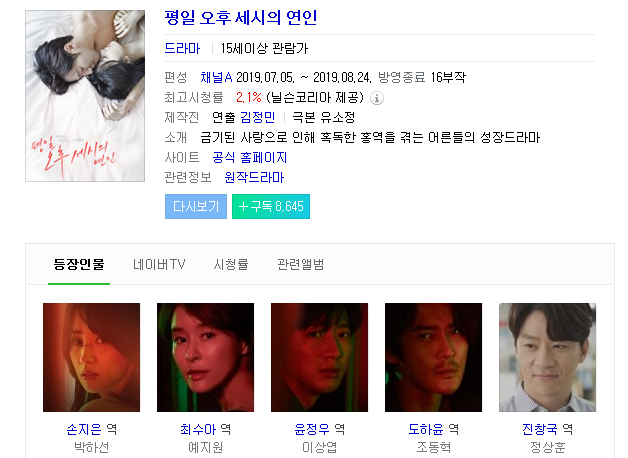Open actor 박하선 name under 손지은
Screen dimensions: 628x458
(92, 447)
